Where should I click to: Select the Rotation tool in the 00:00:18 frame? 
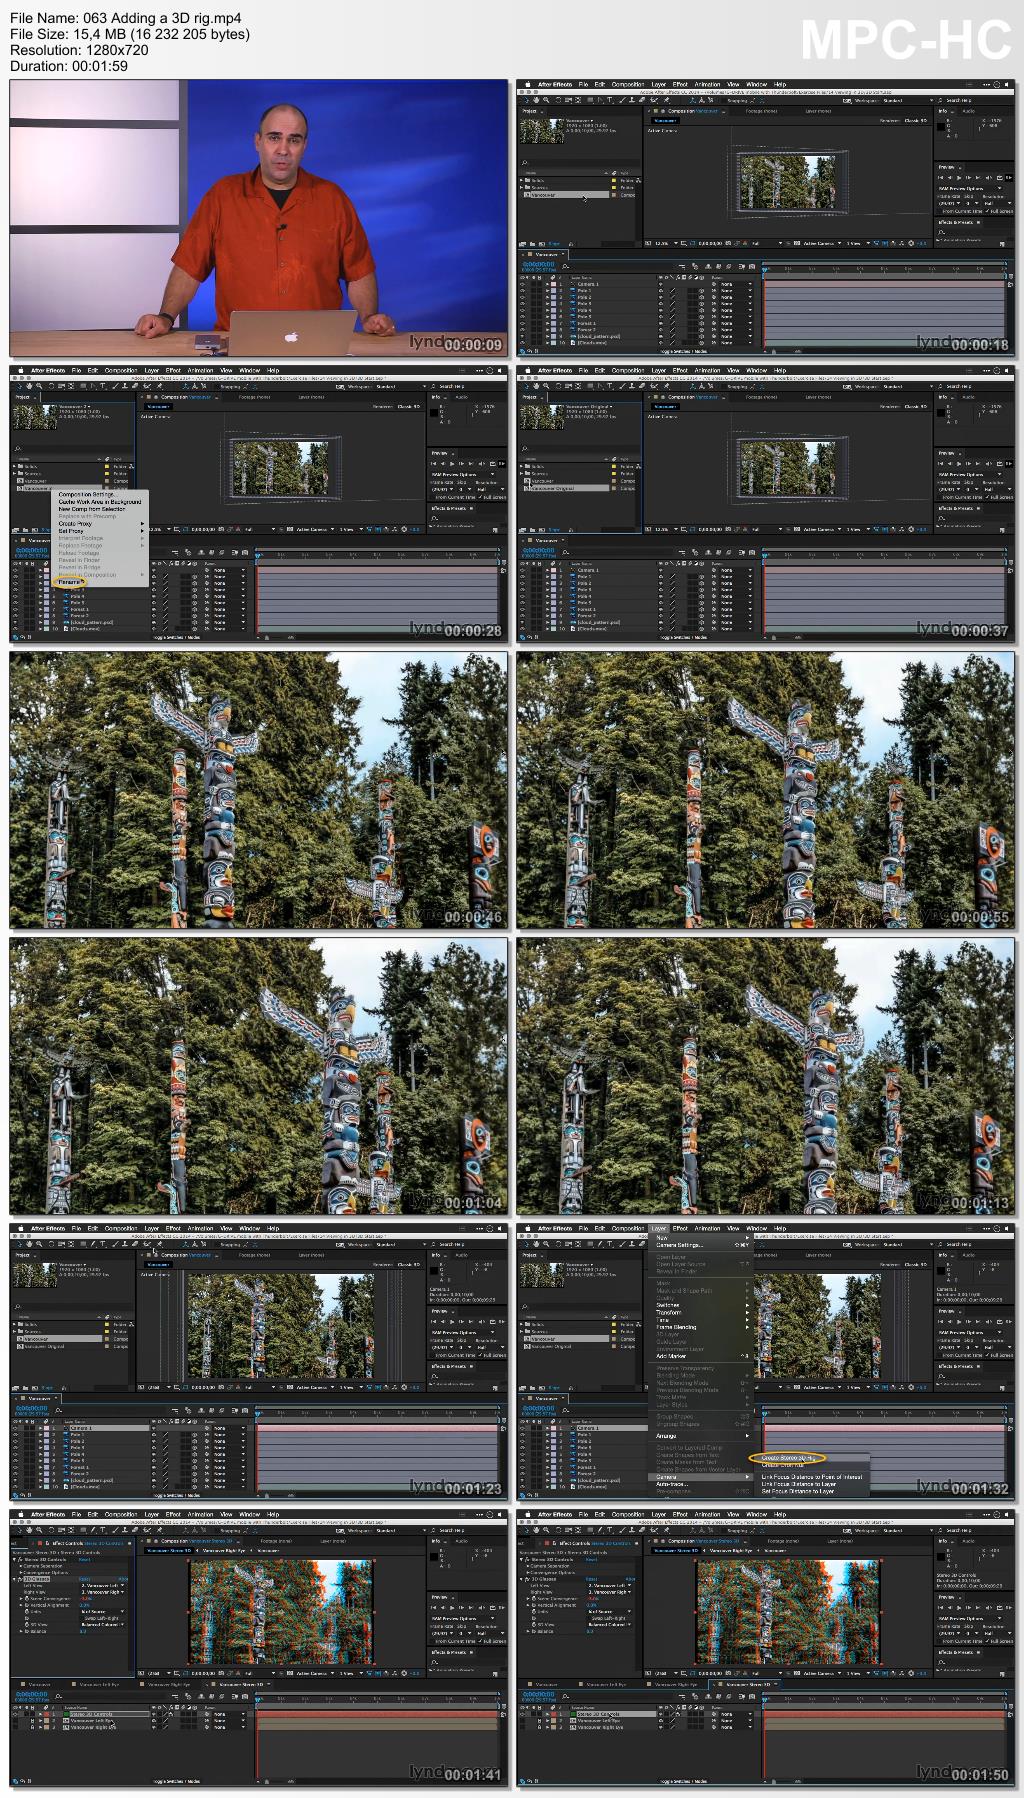coord(558,100)
